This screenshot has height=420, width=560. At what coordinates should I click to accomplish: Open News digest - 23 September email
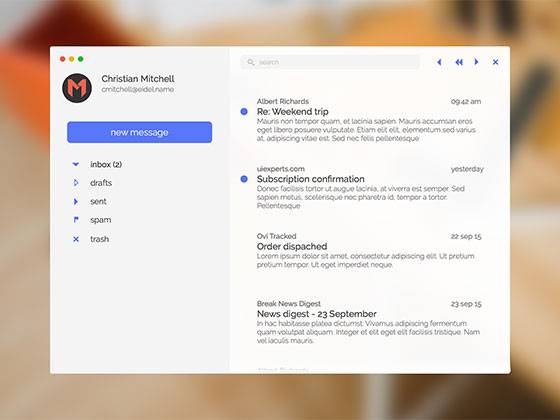tap(369, 322)
